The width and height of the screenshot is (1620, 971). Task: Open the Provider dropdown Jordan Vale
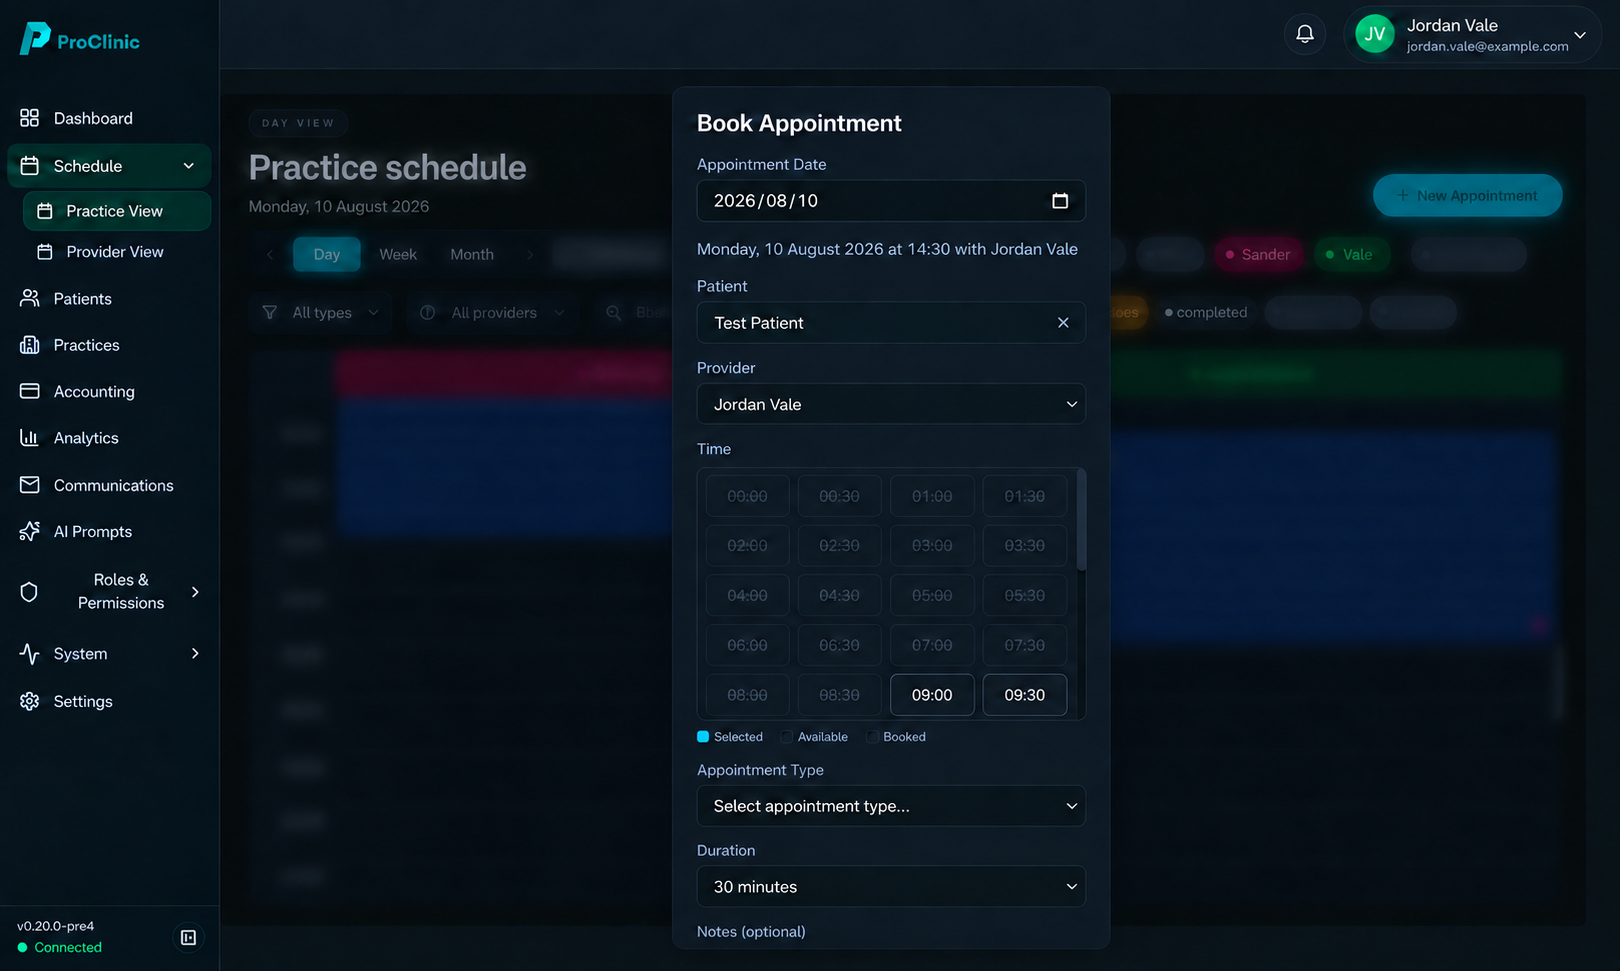click(891, 404)
